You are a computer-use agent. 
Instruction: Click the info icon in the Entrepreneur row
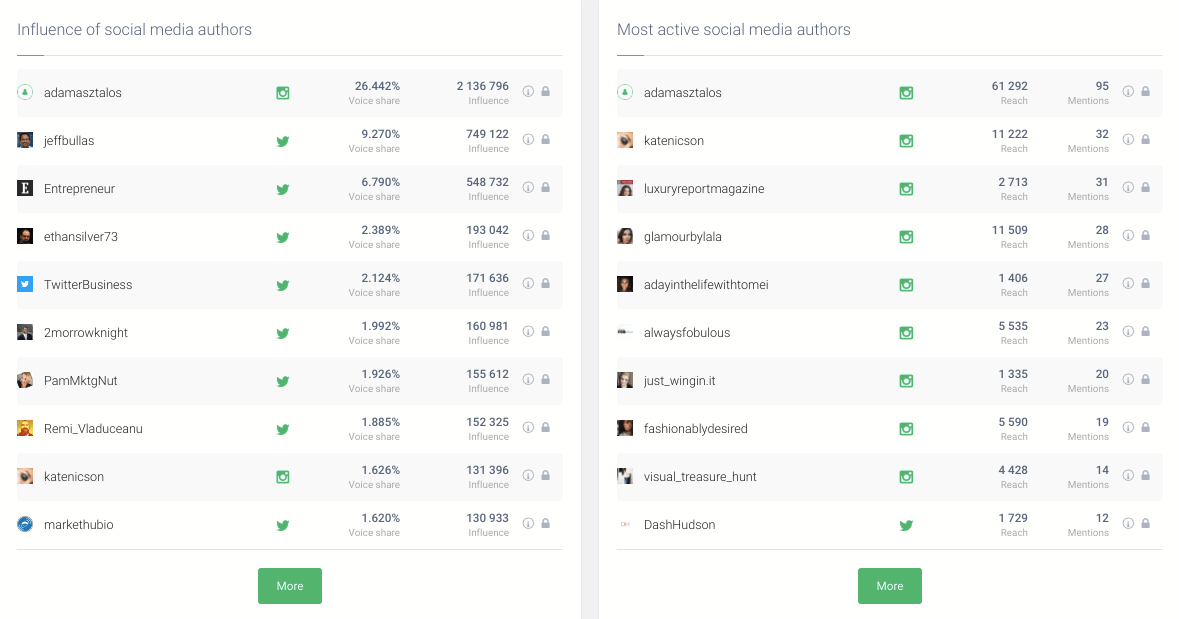click(528, 187)
